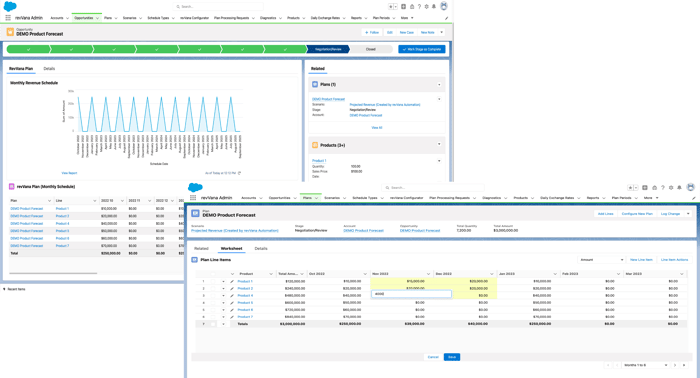Image resolution: width=700 pixels, height=378 pixels.
Task: Expand the Product column header menu
Action: pyautogui.click(x=271, y=274)
